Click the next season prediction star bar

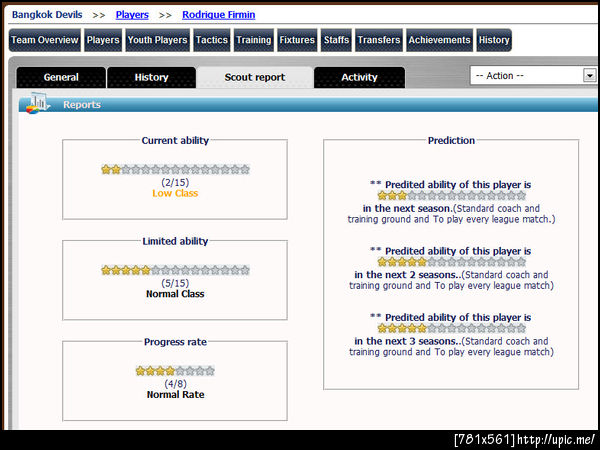tap(452, 196)
